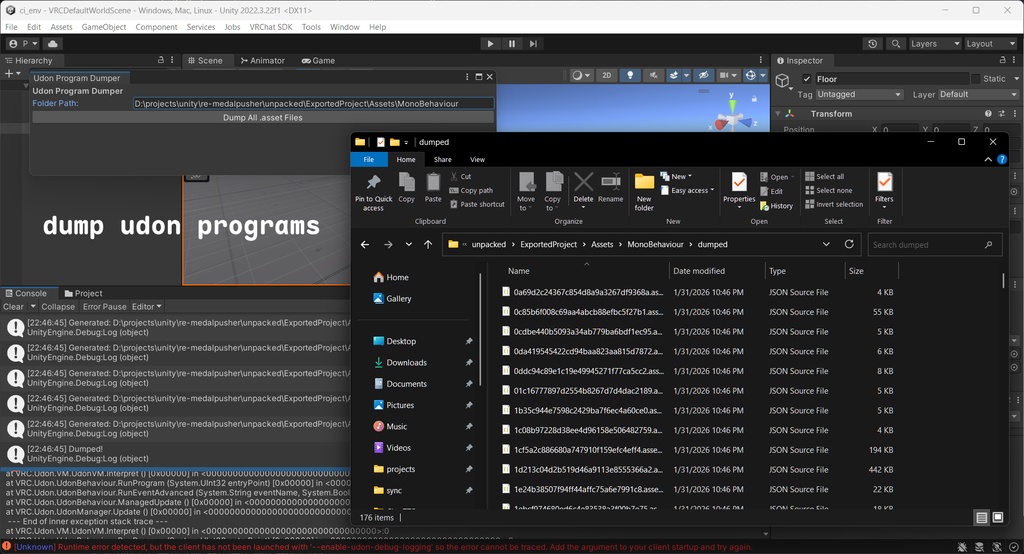This screenshot has width=1024, height=554.
Task: Go back in Explorer navigation
Action: pyautogui.click(x=365, y=244)
